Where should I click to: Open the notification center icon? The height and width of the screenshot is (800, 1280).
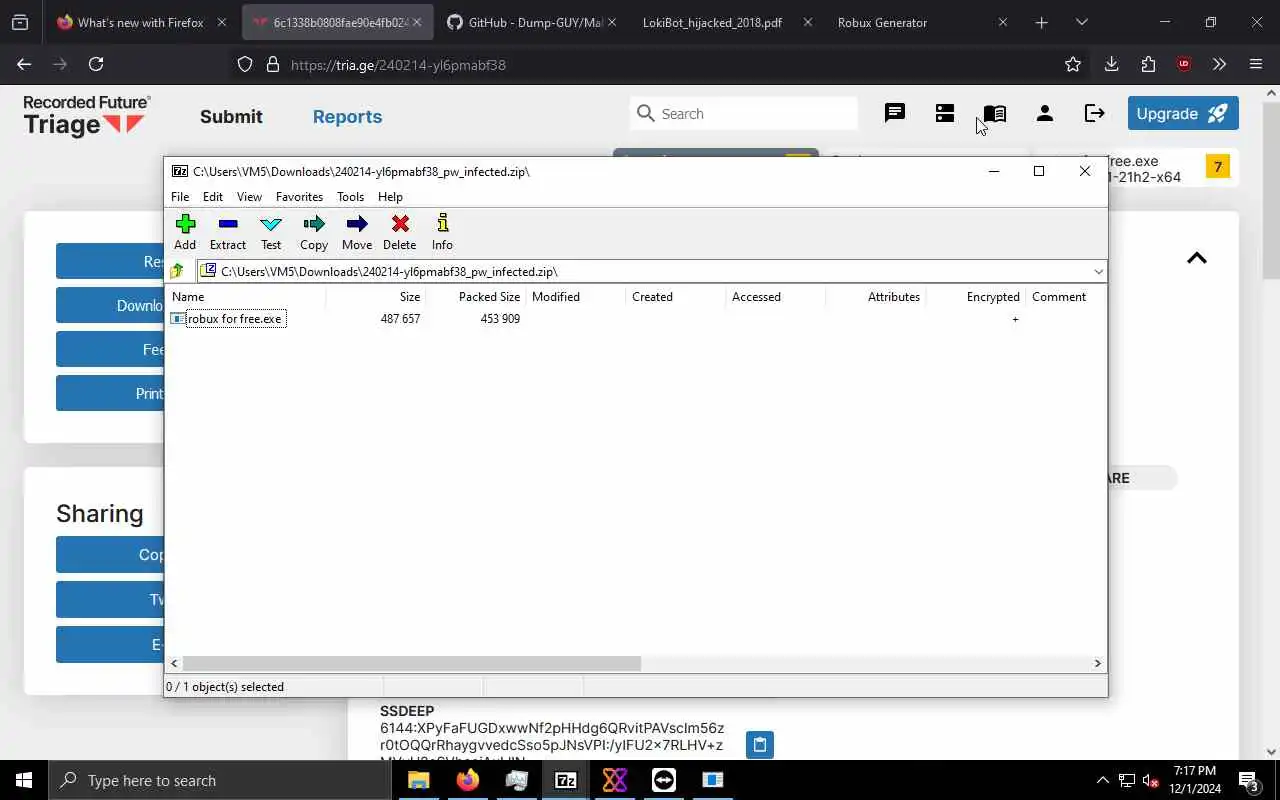point(1249,780)
